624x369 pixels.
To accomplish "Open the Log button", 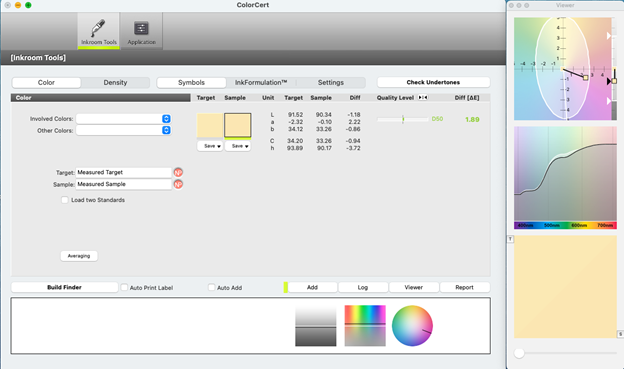I will pos(363,287).
